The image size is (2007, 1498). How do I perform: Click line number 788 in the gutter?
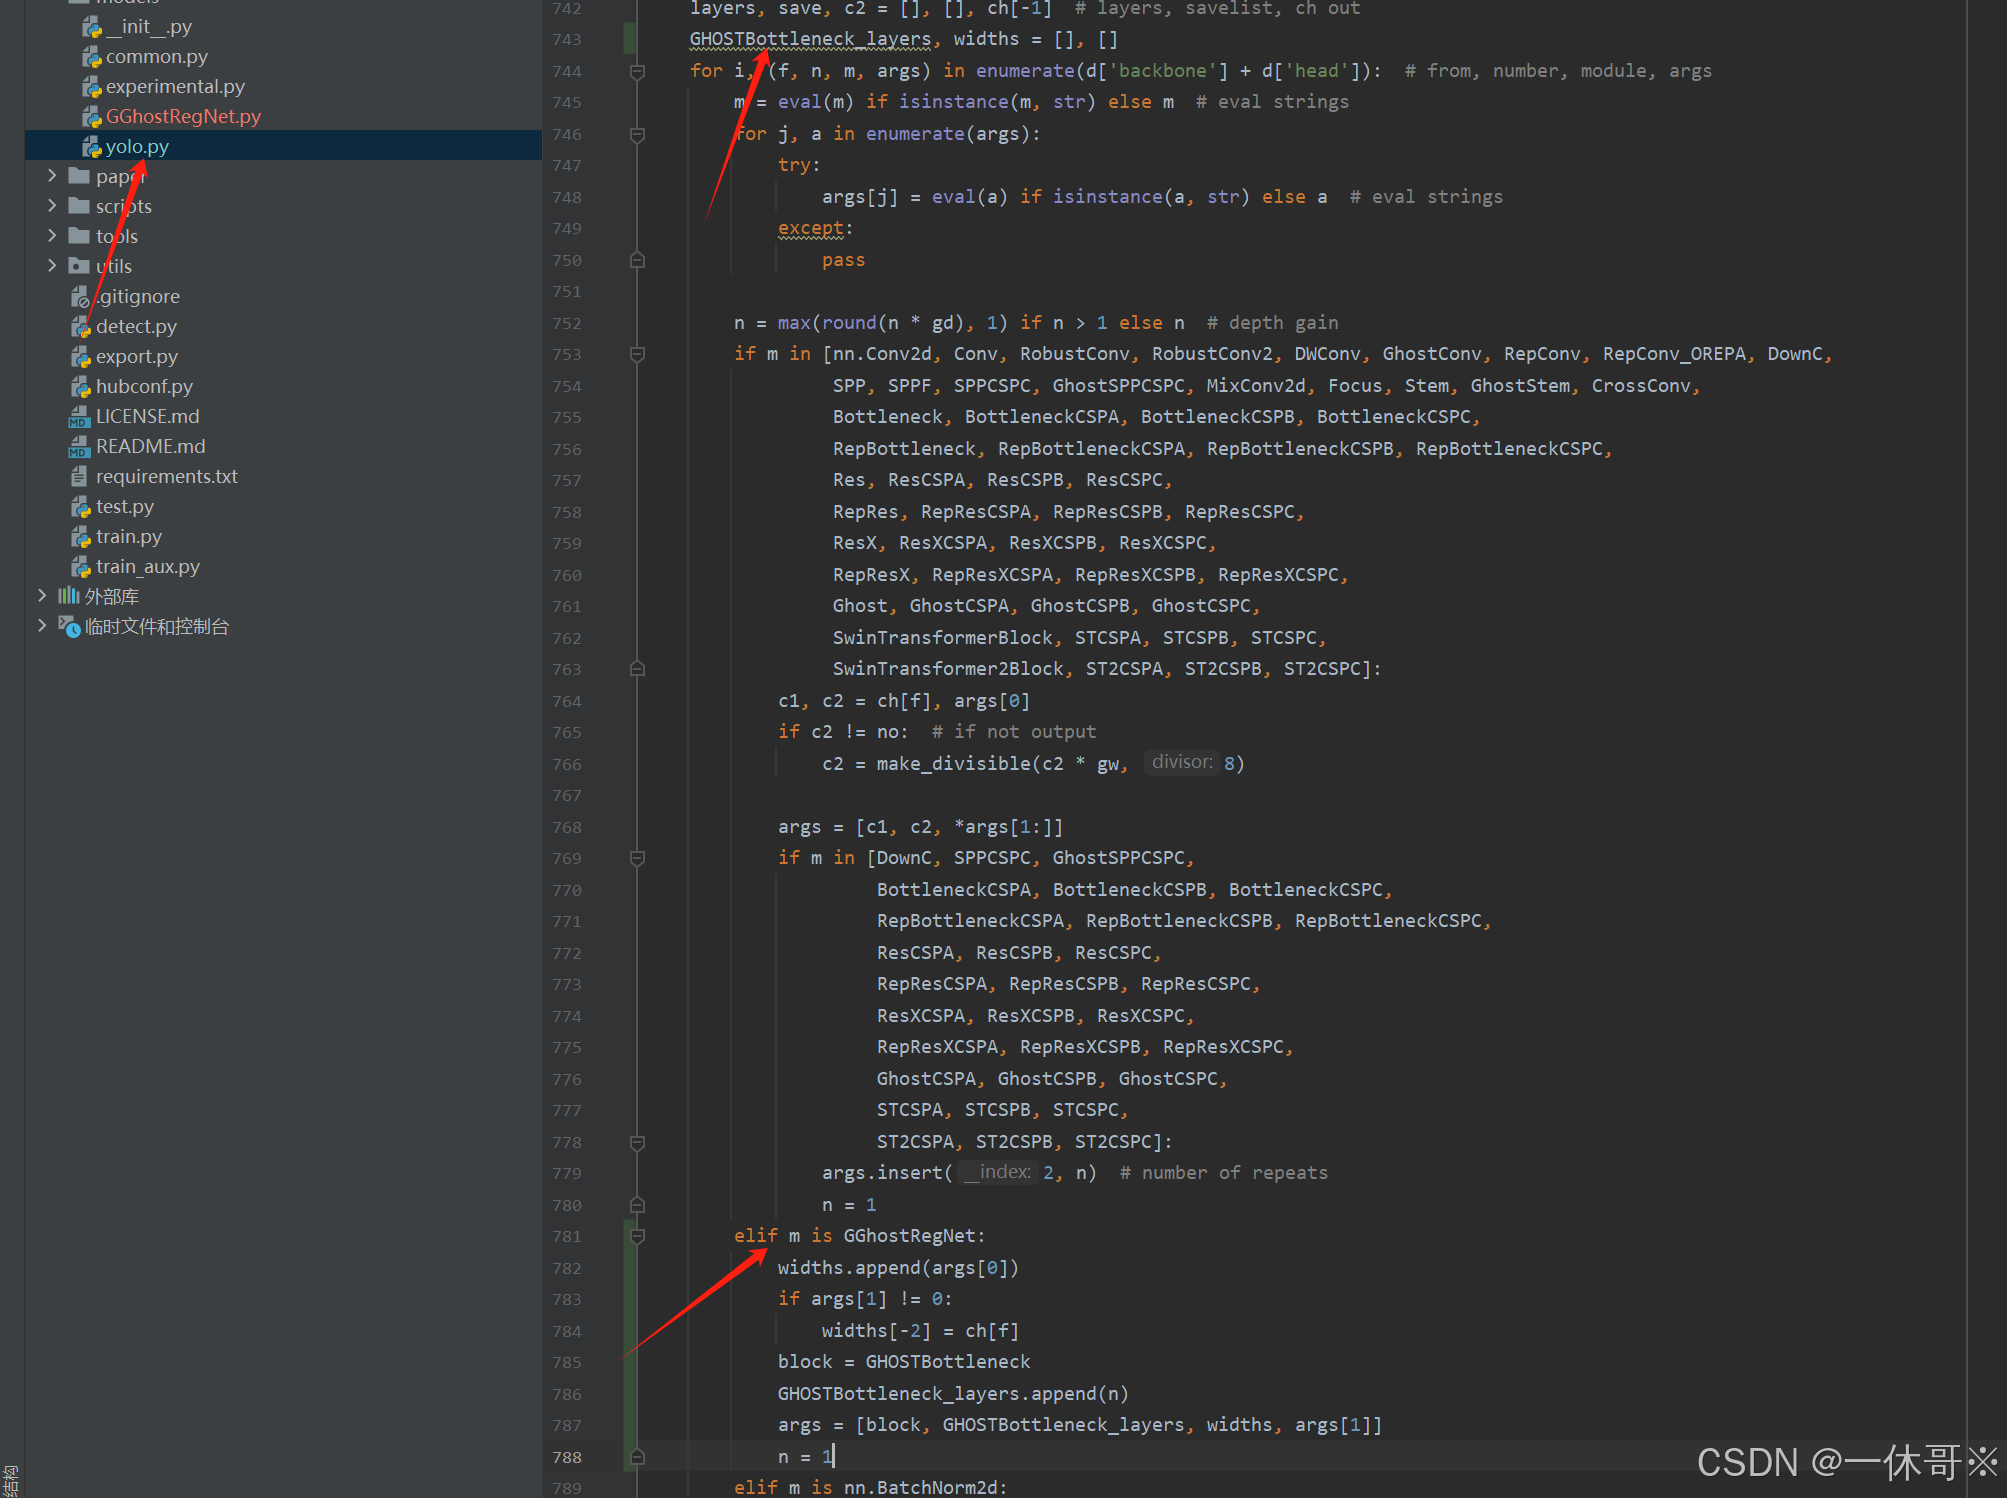click(x=566, y=1458)
